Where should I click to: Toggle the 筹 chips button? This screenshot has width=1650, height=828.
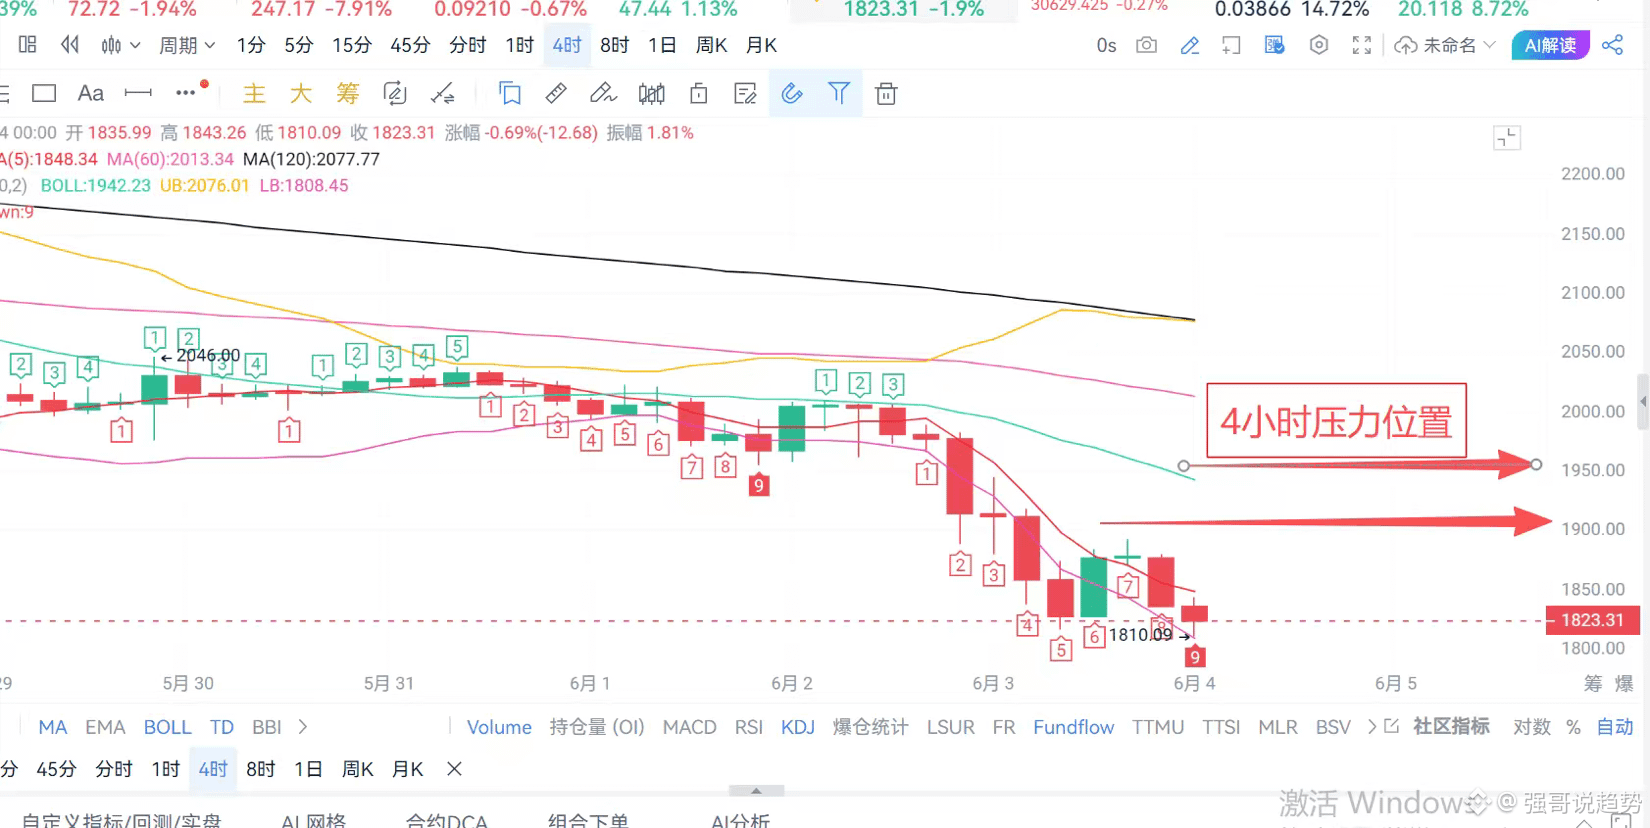(347, 93)
